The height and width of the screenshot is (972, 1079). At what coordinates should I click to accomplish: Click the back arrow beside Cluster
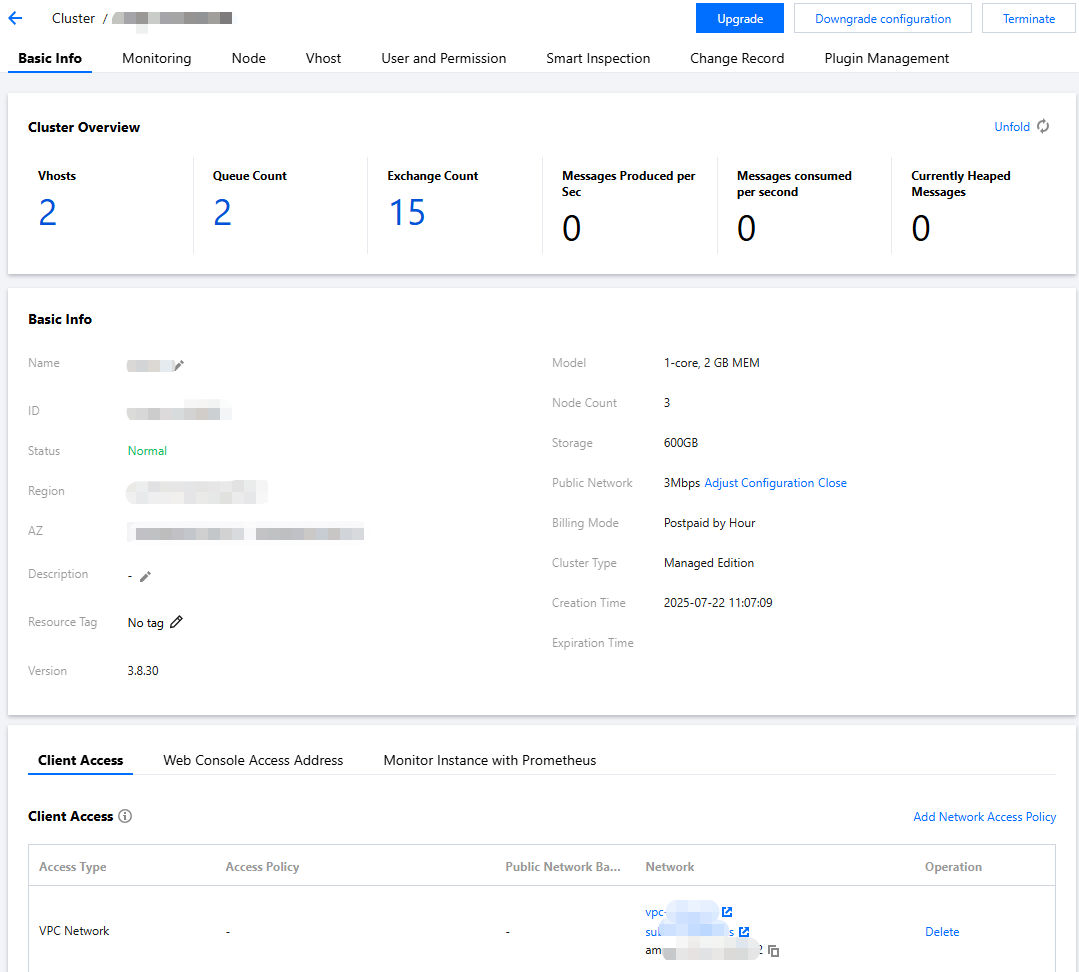pos(15,18)
